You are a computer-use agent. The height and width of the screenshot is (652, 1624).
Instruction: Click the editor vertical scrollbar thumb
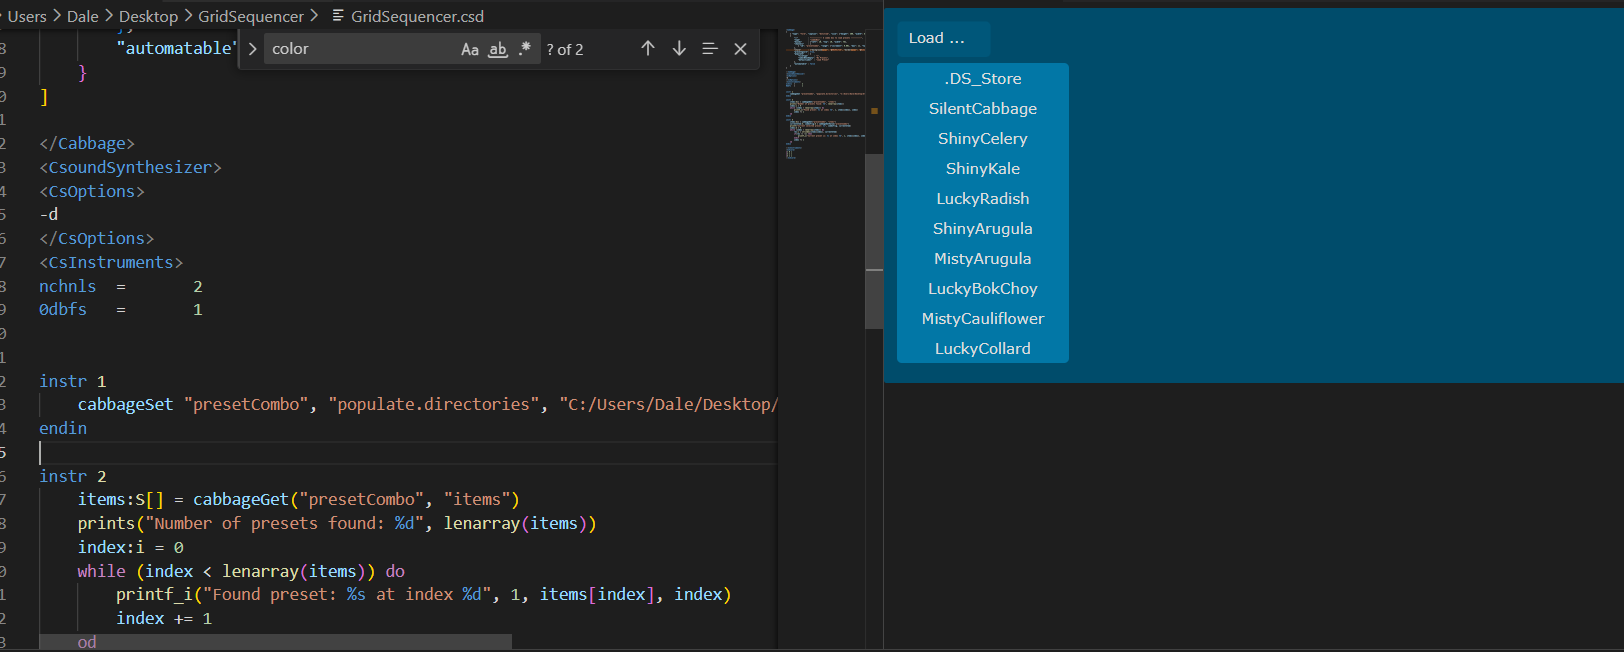click(x=873, y=240)
